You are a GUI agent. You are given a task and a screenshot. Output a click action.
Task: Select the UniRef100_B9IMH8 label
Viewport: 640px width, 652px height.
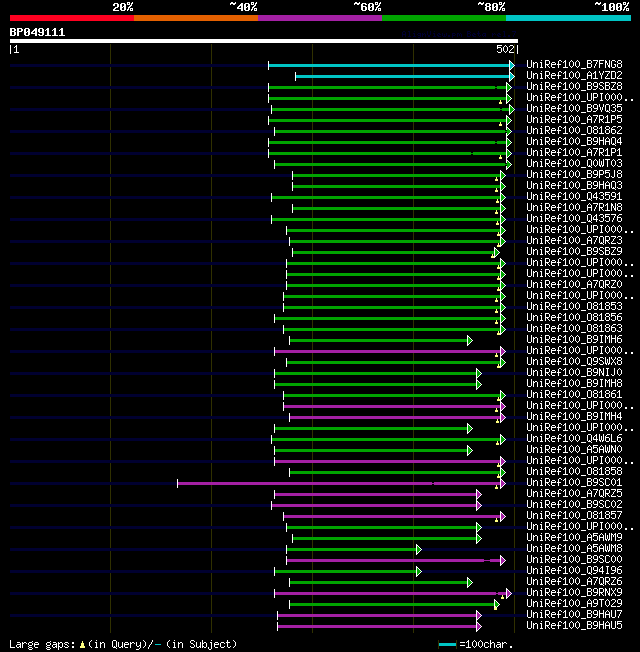pyautogui.click(x=574, y=383)
